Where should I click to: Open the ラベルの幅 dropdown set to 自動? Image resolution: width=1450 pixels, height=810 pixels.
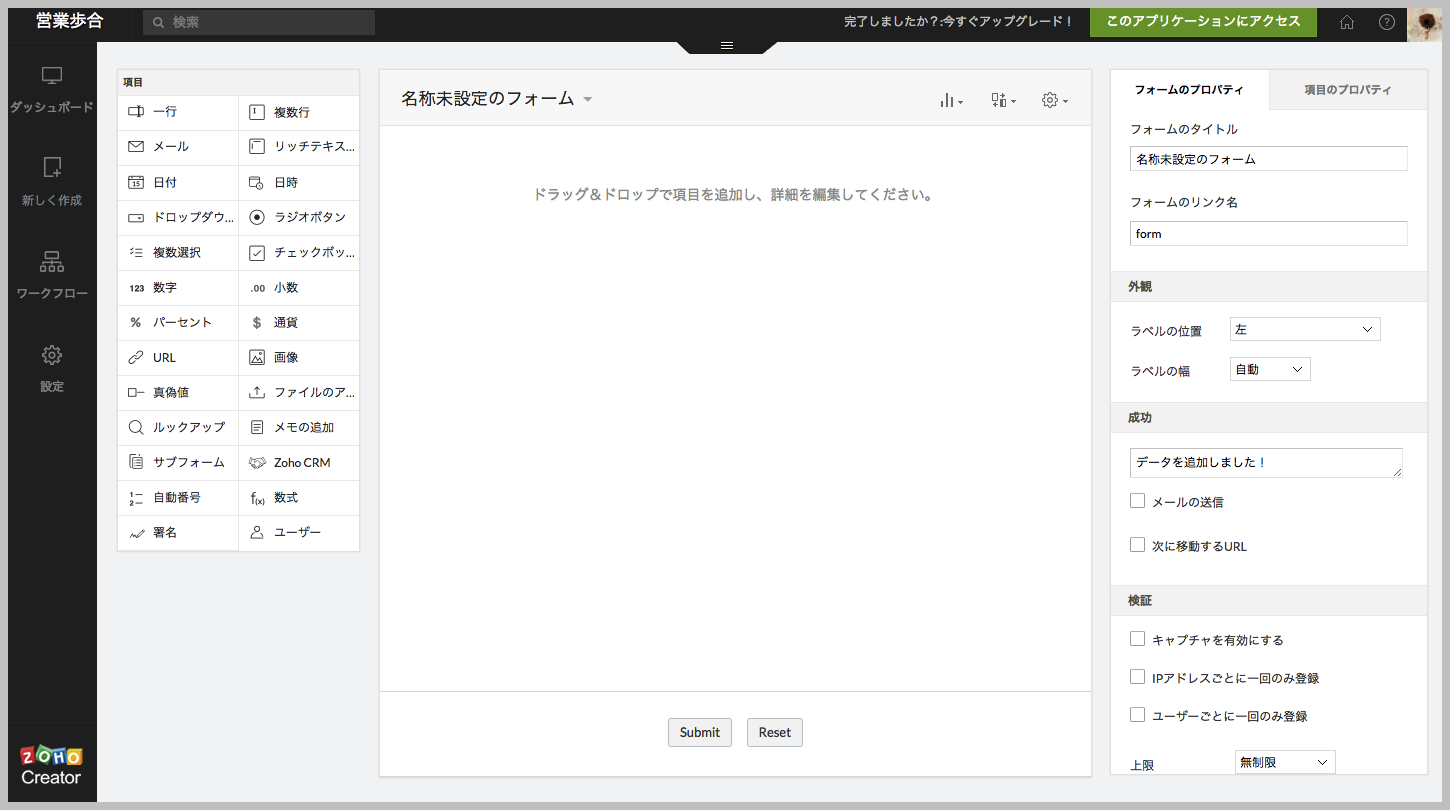click(1270, 370)
